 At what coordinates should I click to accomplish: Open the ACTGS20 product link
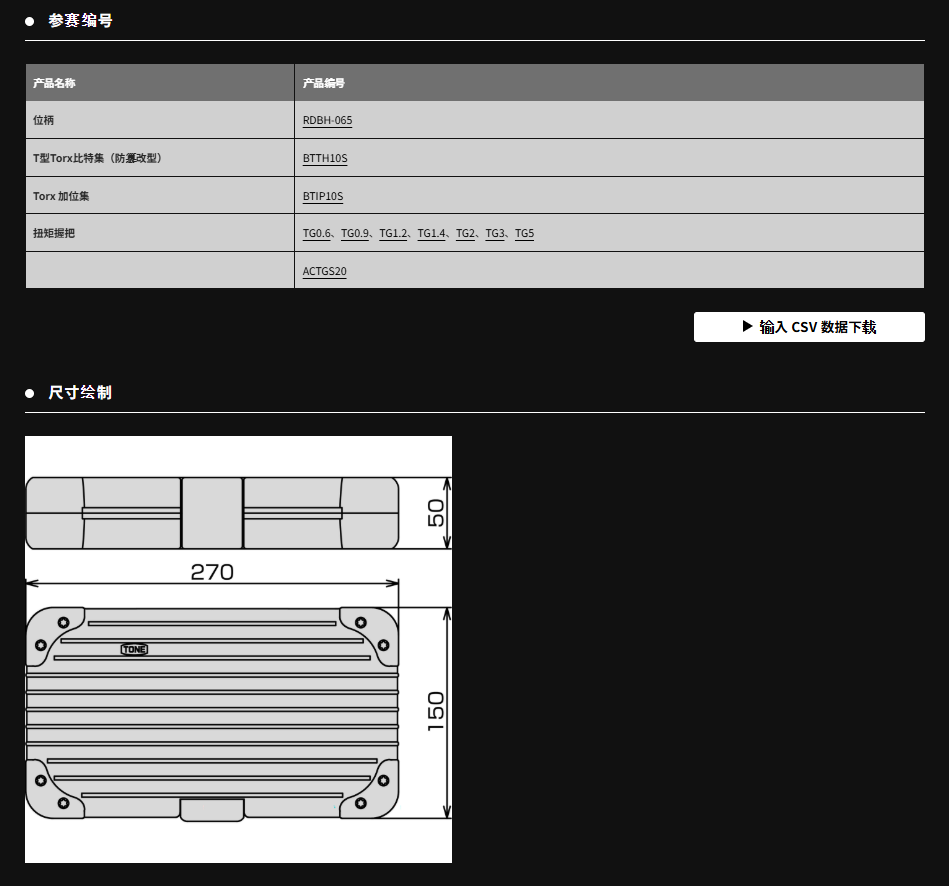[325, 271]
